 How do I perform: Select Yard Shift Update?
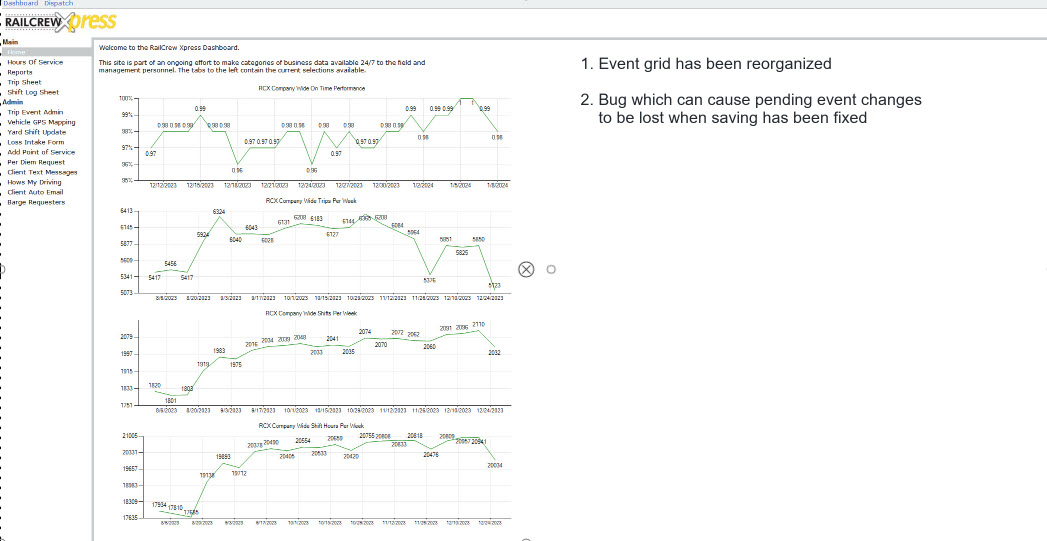(37, 132)
